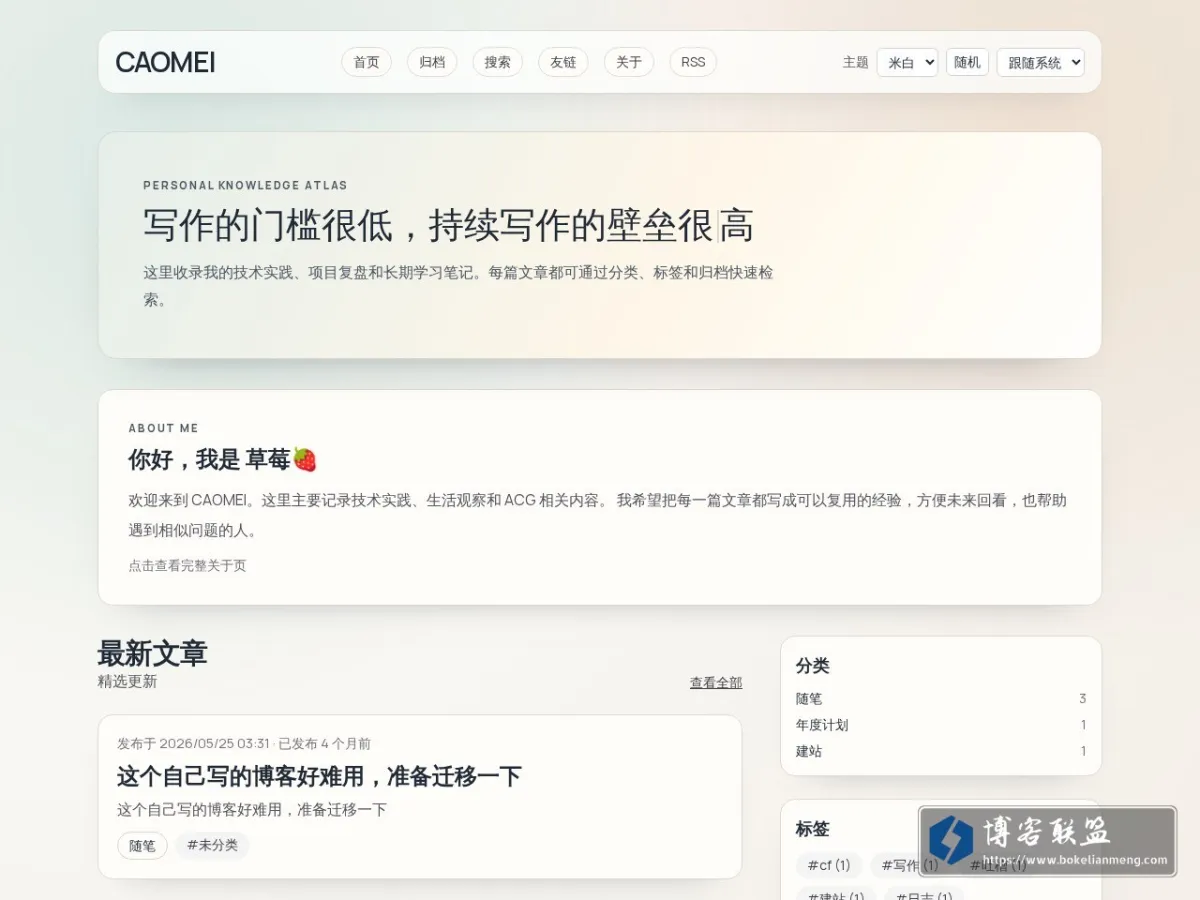The height and width of the screenshot is (900, 1200).
Task: Open the 首页 nav item
Action: pyautogui.click(x=366, y=62)
